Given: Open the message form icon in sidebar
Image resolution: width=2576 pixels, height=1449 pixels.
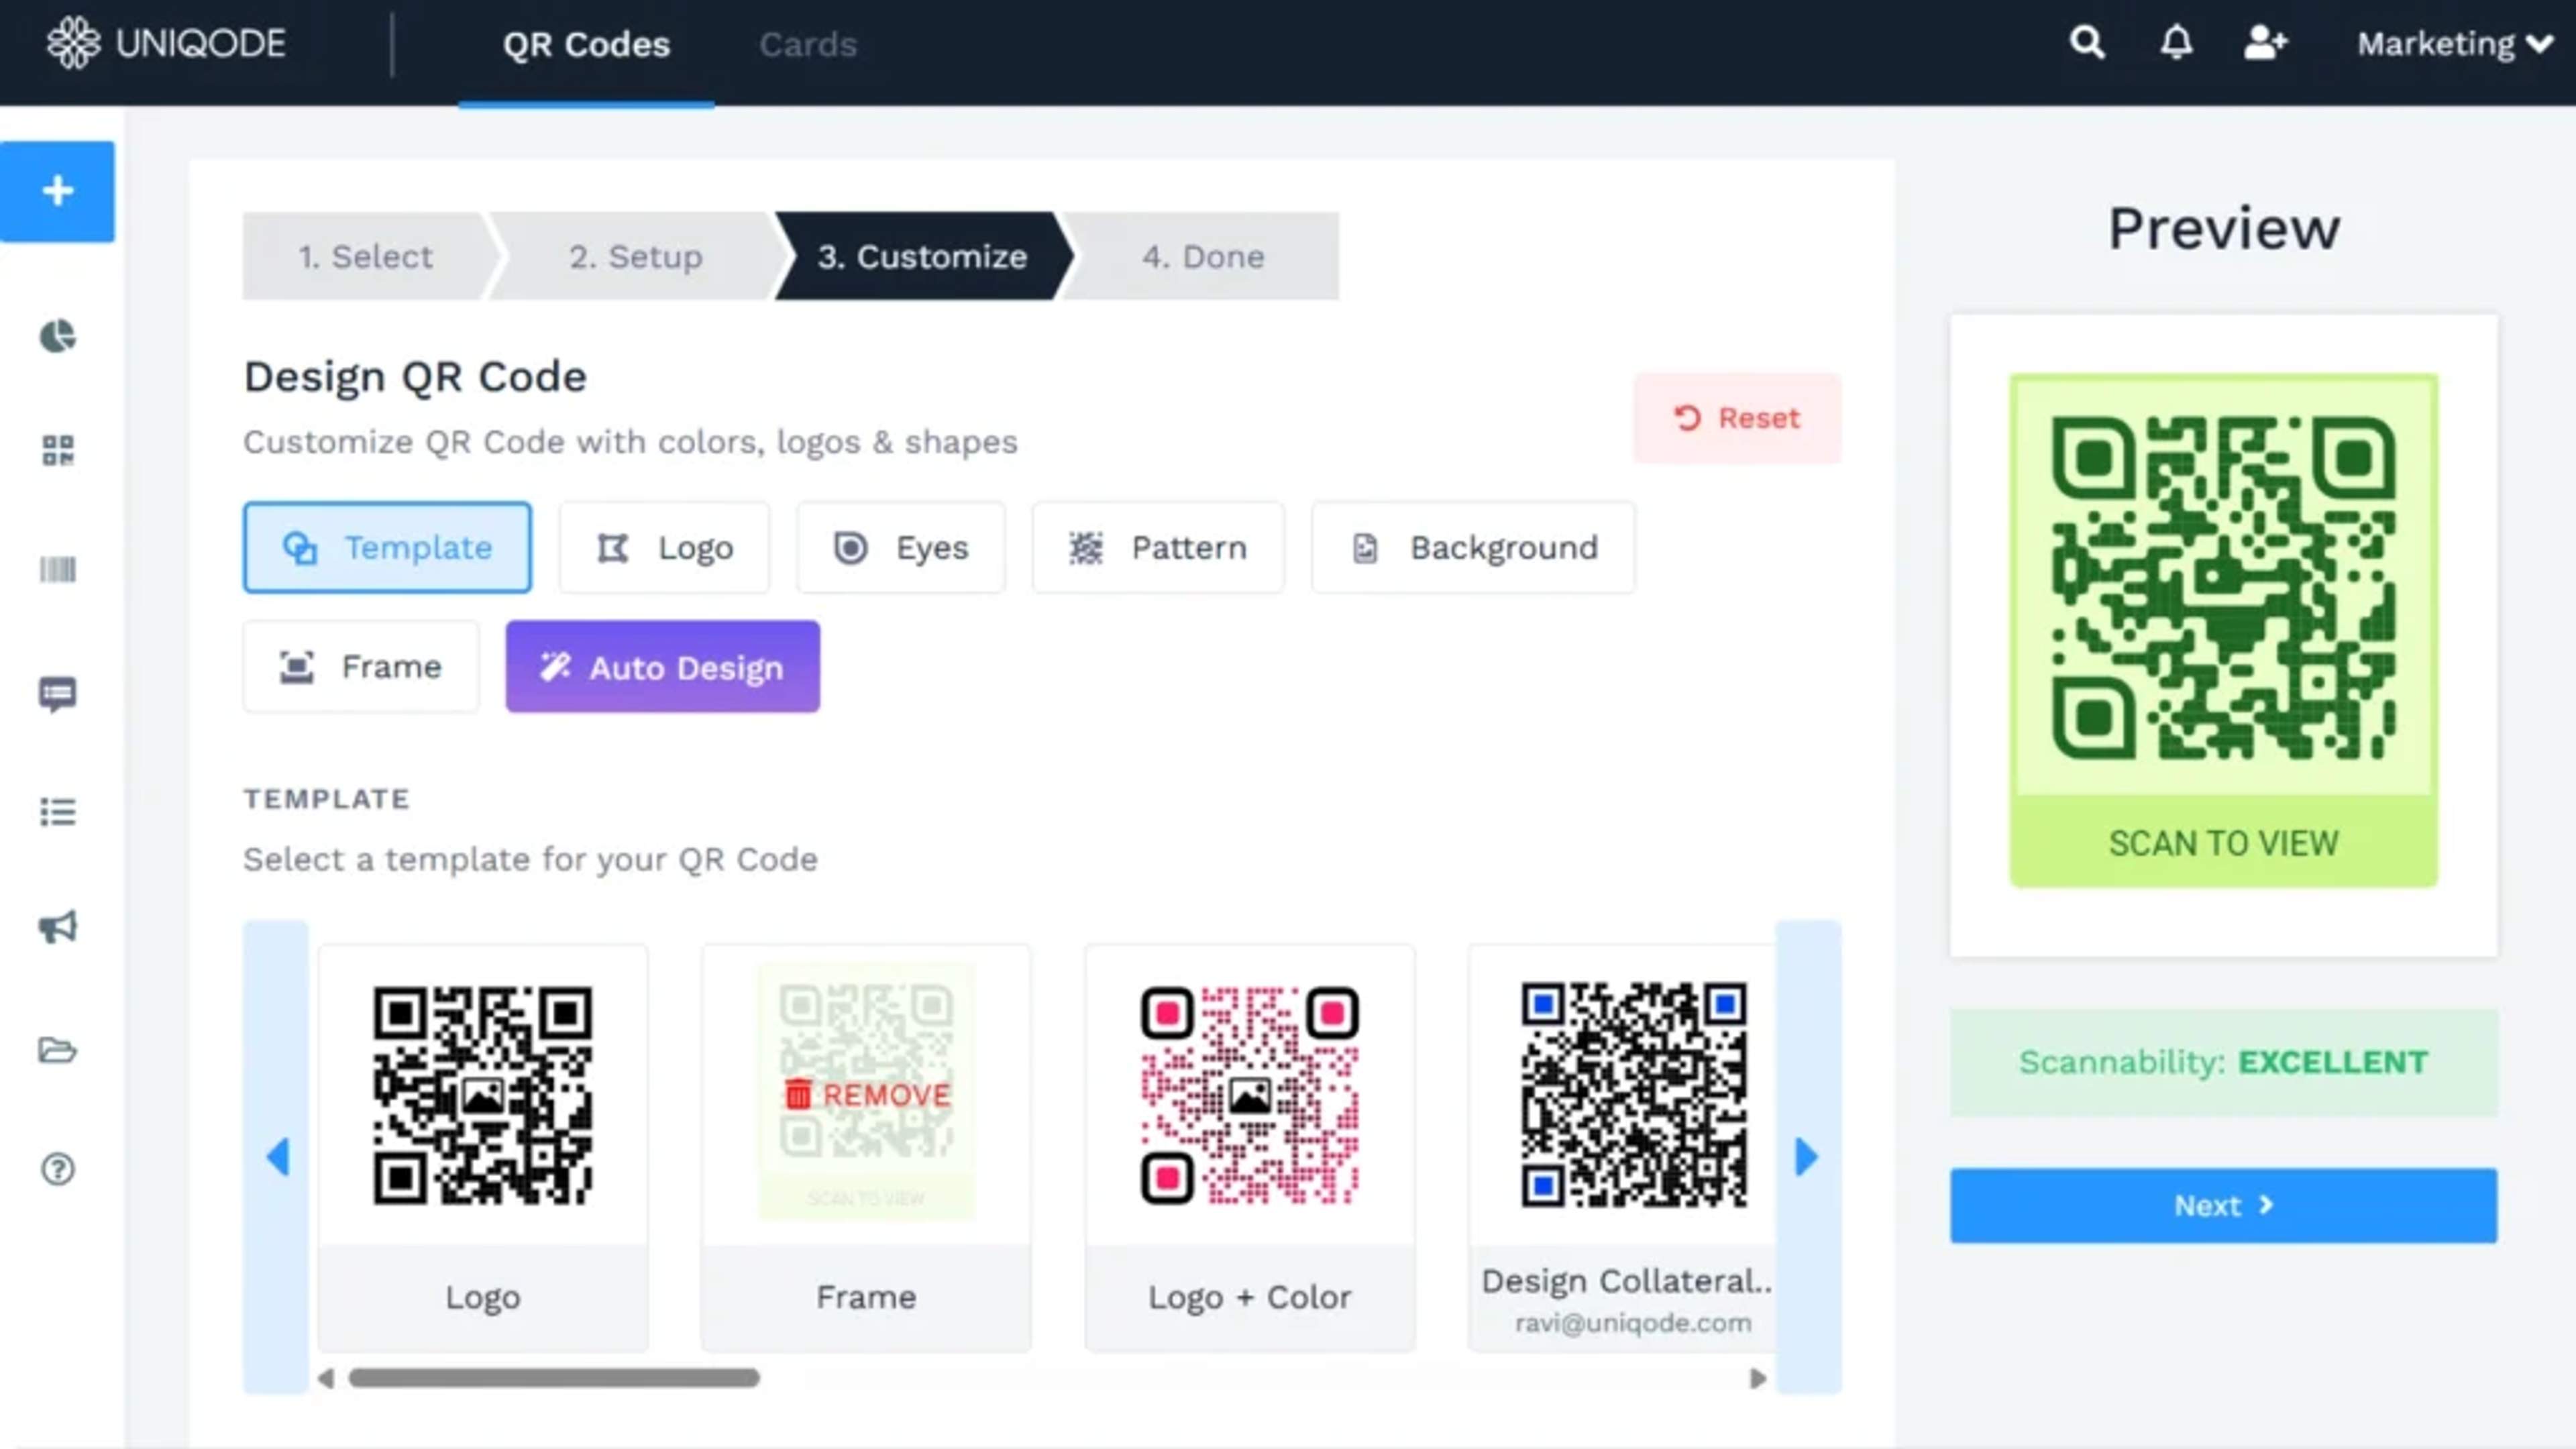Looking at the screenshot, I should [x=57, y=693].
